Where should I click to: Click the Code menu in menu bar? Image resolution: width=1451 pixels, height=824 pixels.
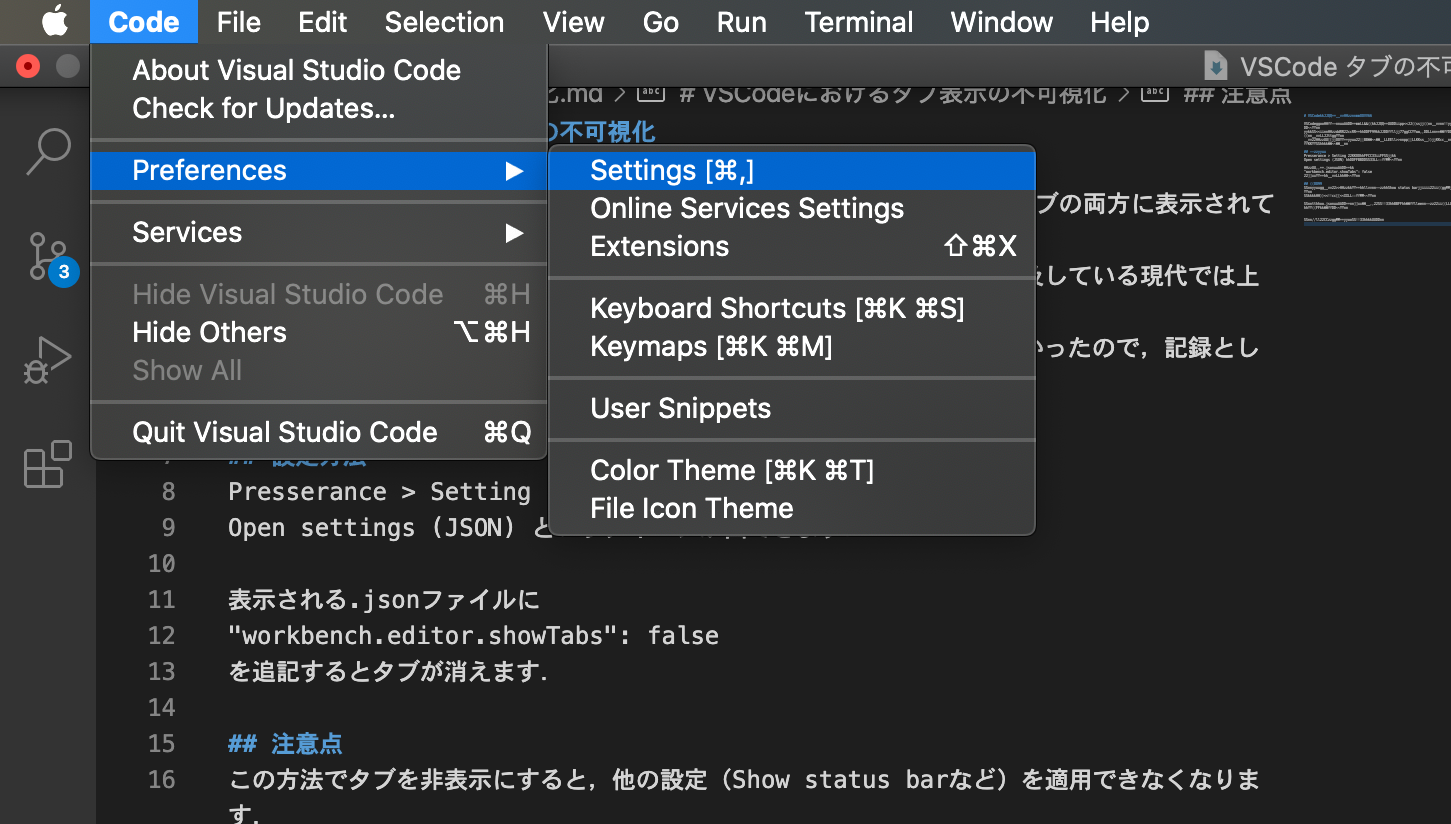click(144, 22)
